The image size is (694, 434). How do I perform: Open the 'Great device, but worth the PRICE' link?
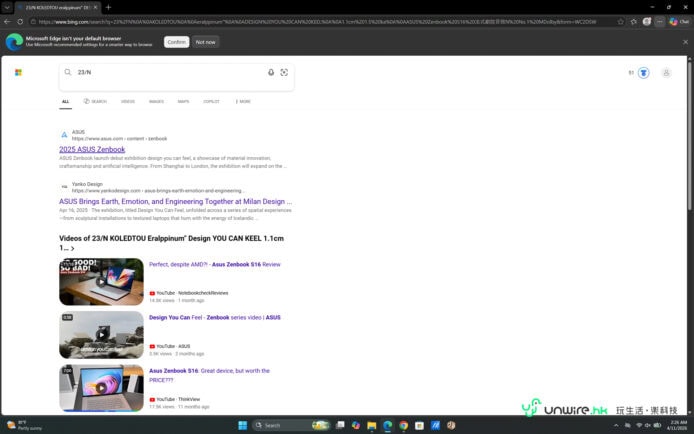[x=209, y=375]
